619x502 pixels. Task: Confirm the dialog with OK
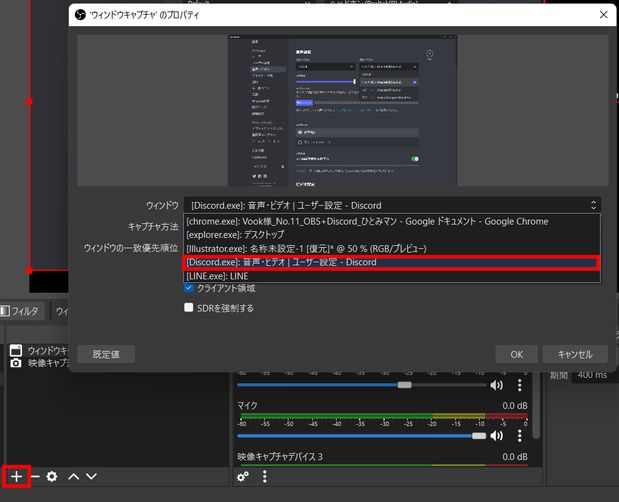pyautogui.click(x=516, y=354)
